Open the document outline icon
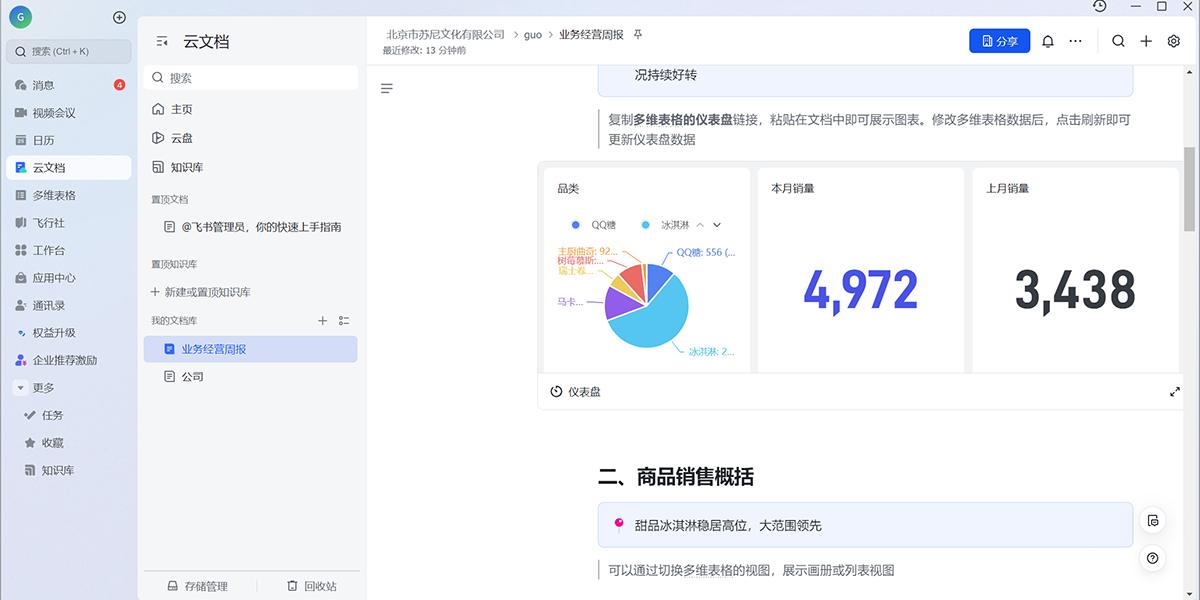The image size is (1200, 600). (x=387, y=89)
